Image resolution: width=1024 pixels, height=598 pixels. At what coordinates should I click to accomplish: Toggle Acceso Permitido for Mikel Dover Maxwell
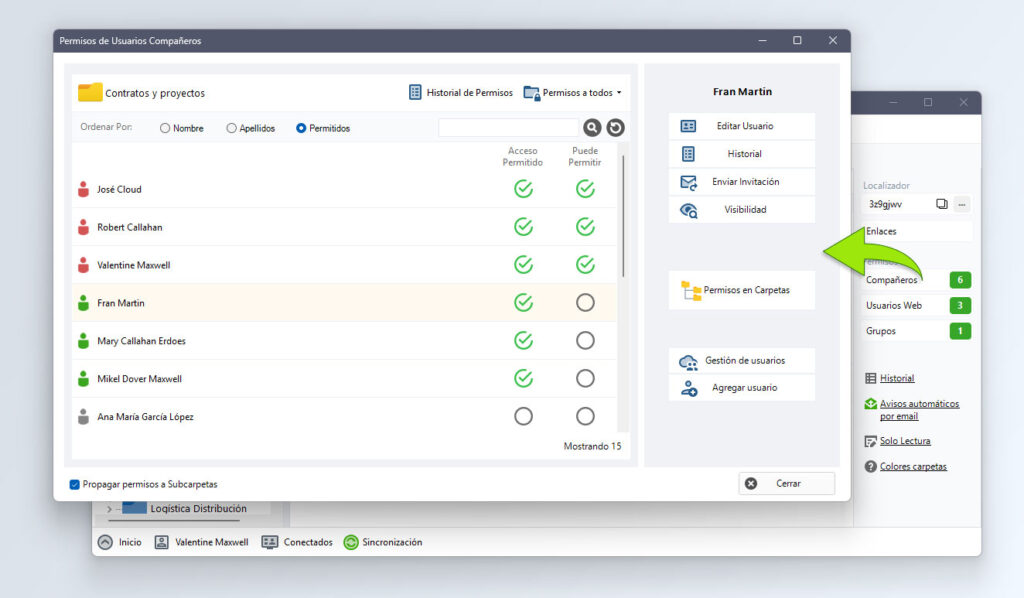pos(523,379)
